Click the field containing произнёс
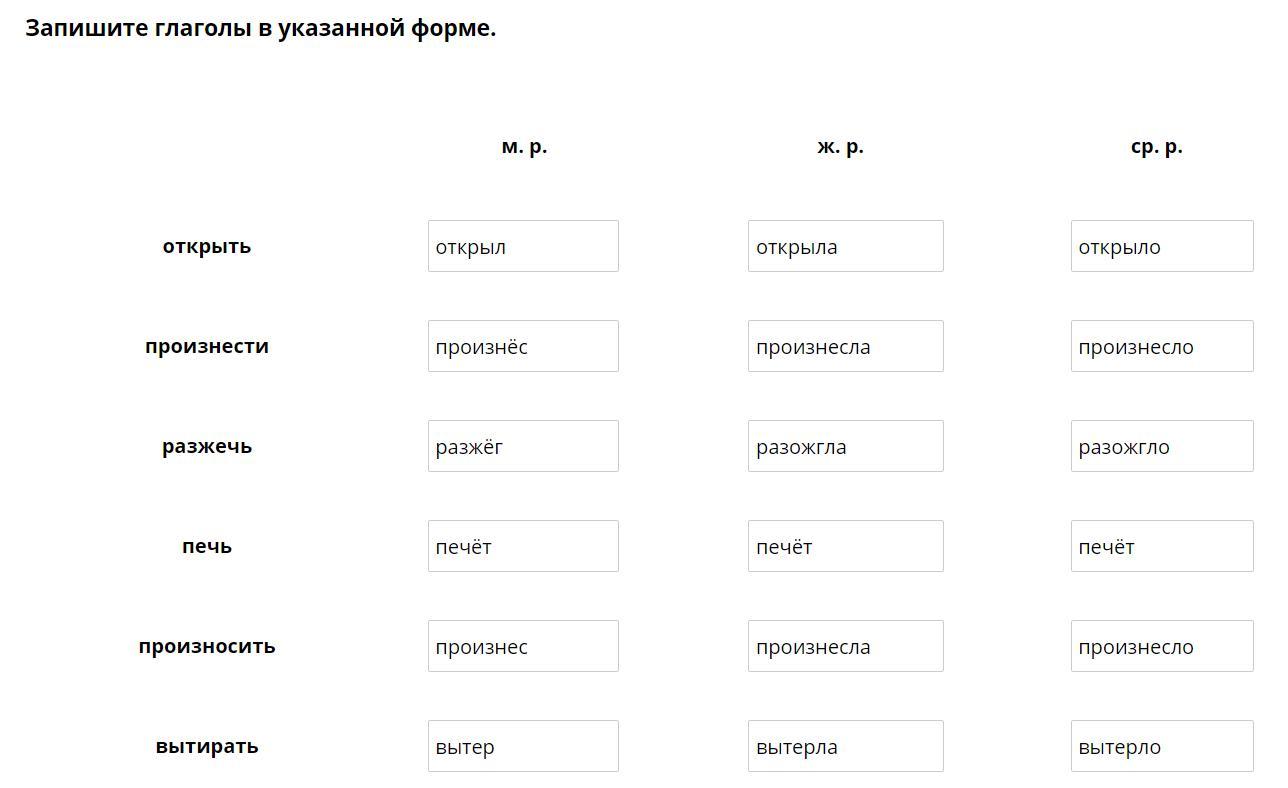The width and height of the screenshot is (1288, 788). click(x=523, y=346)
